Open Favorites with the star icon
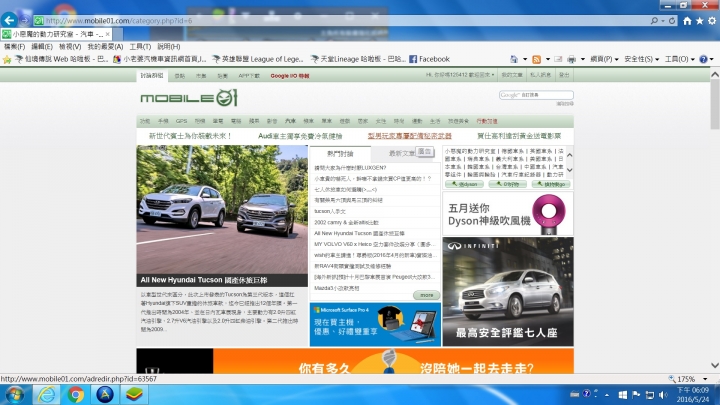Screen dimensions: 720x405 pos(699,21)
